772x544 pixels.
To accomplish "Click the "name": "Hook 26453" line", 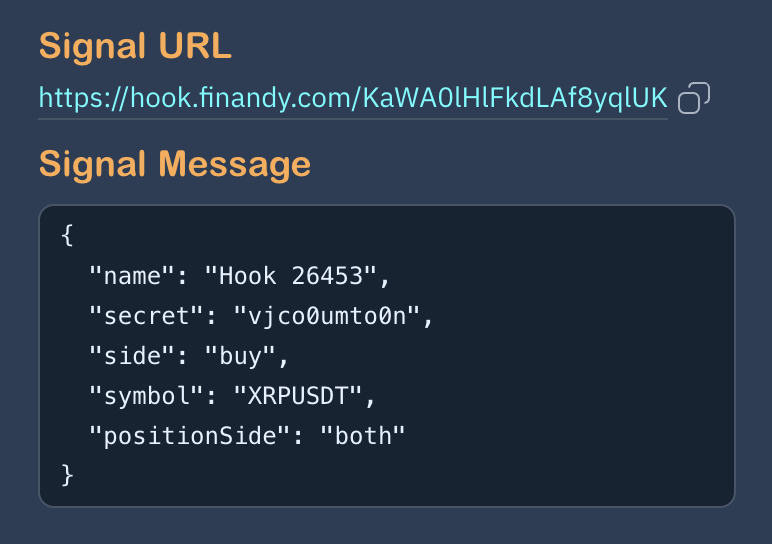I will coord(239,276).
